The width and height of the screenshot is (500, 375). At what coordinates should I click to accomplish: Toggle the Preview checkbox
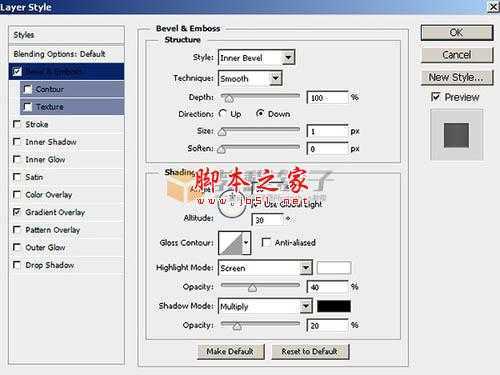tap(435, 97)
